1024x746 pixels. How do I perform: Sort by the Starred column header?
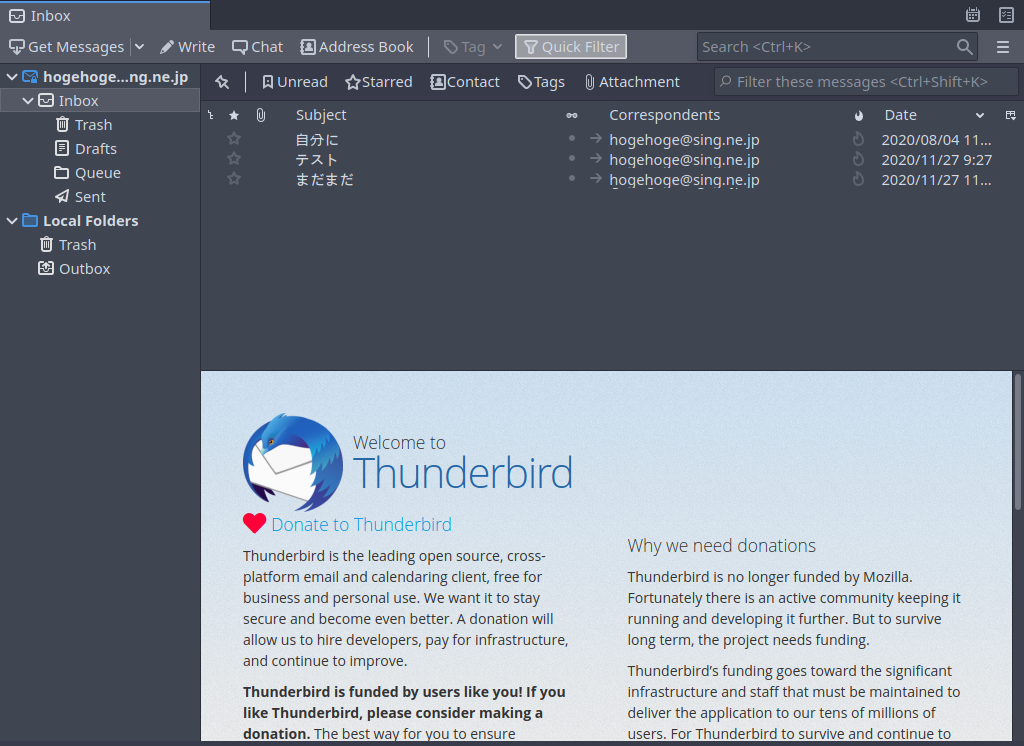pos(234,116)
